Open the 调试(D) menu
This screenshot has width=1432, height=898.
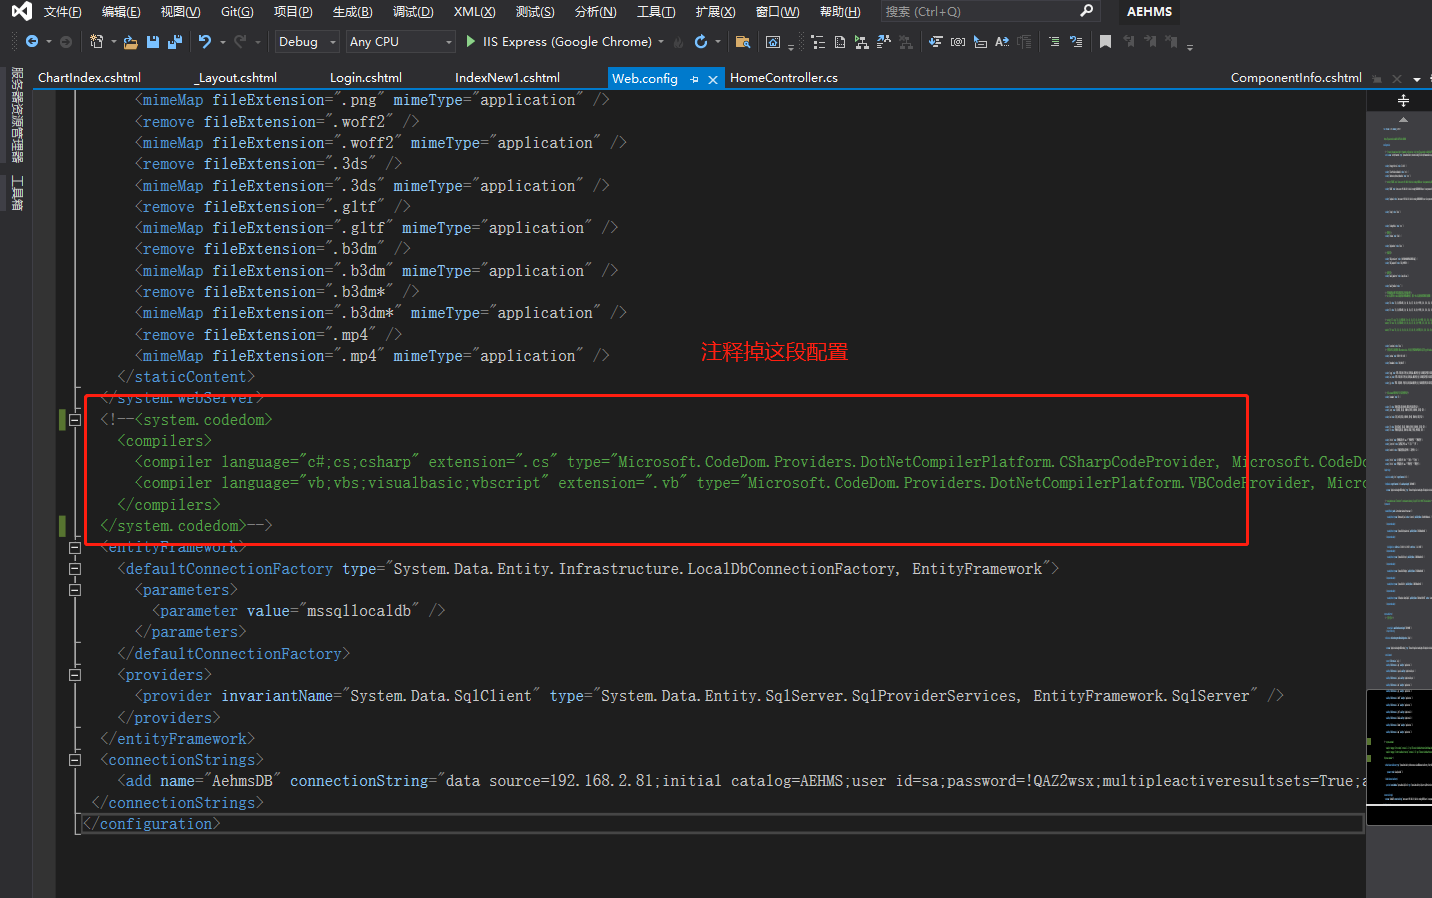(413, 12)
